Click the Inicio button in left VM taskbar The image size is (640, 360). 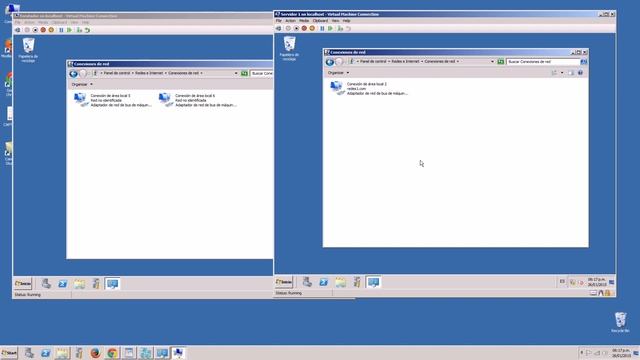click(23, 284)
